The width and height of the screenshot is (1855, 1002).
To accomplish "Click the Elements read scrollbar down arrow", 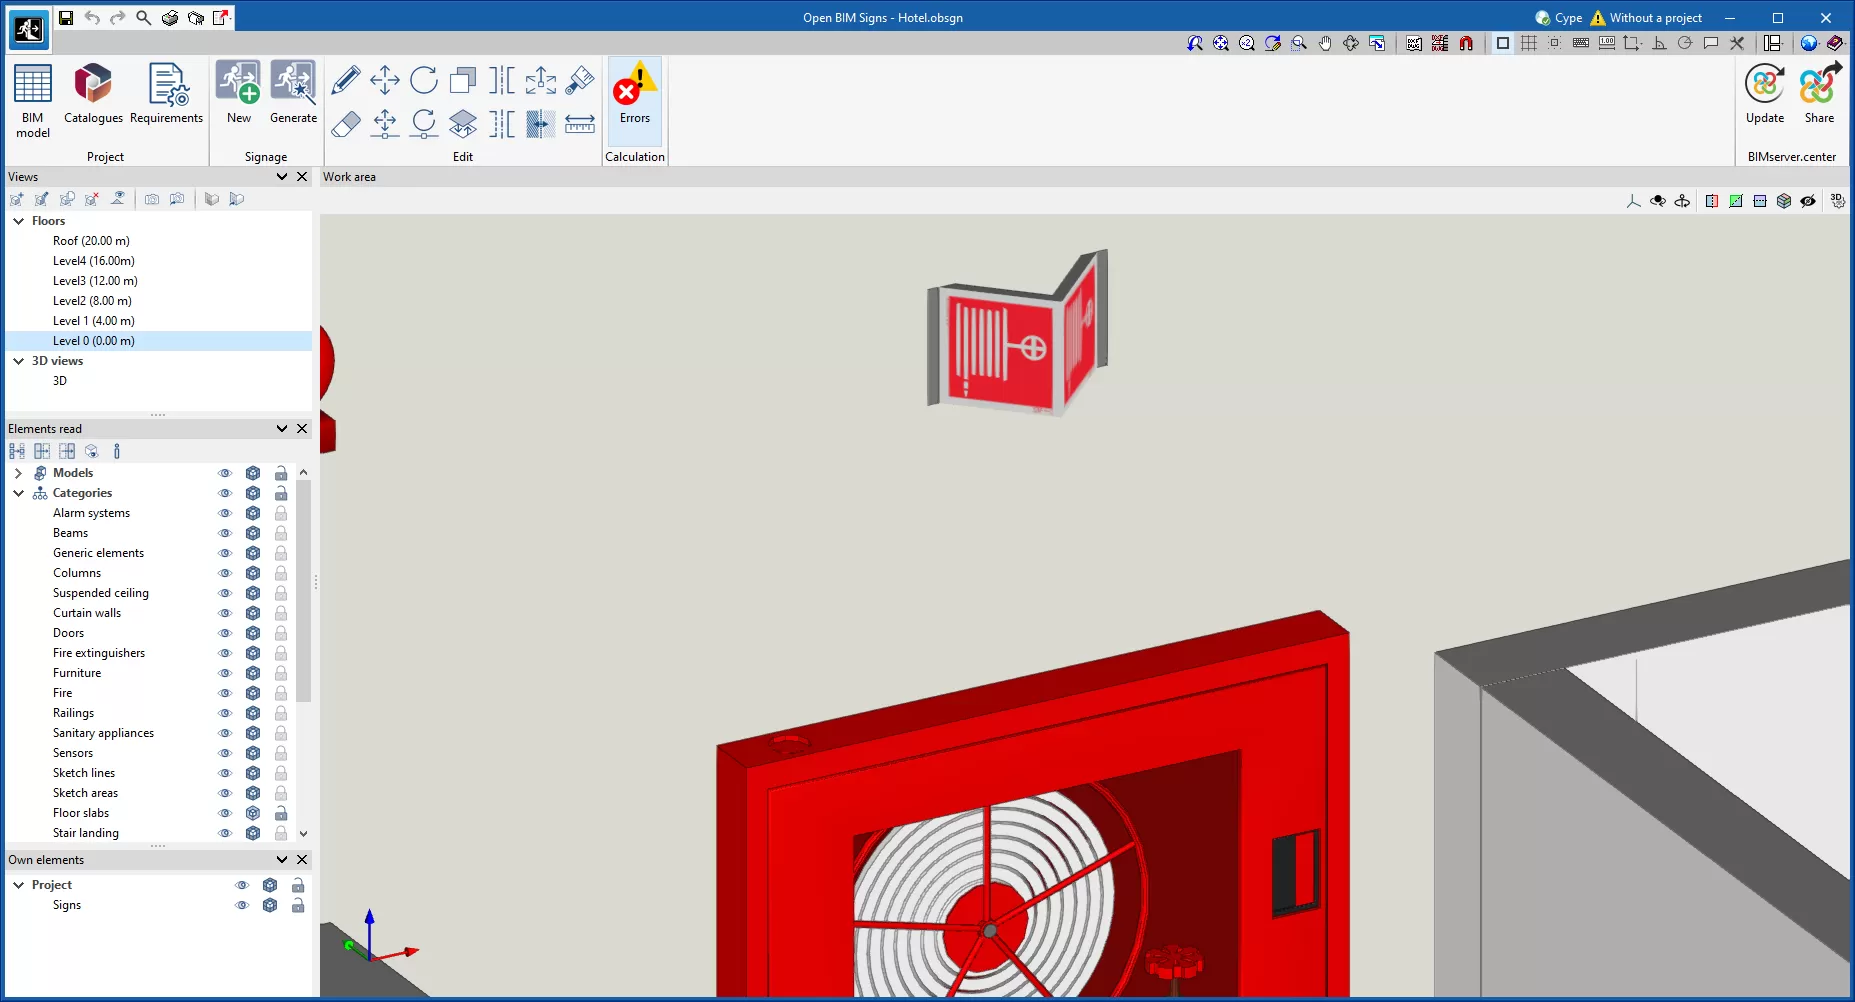I will click(x=303, y=833).
